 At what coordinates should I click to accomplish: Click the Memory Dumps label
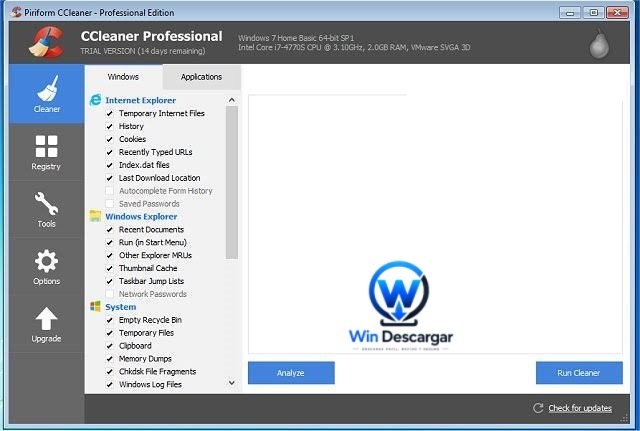click(x=145, y=359)
